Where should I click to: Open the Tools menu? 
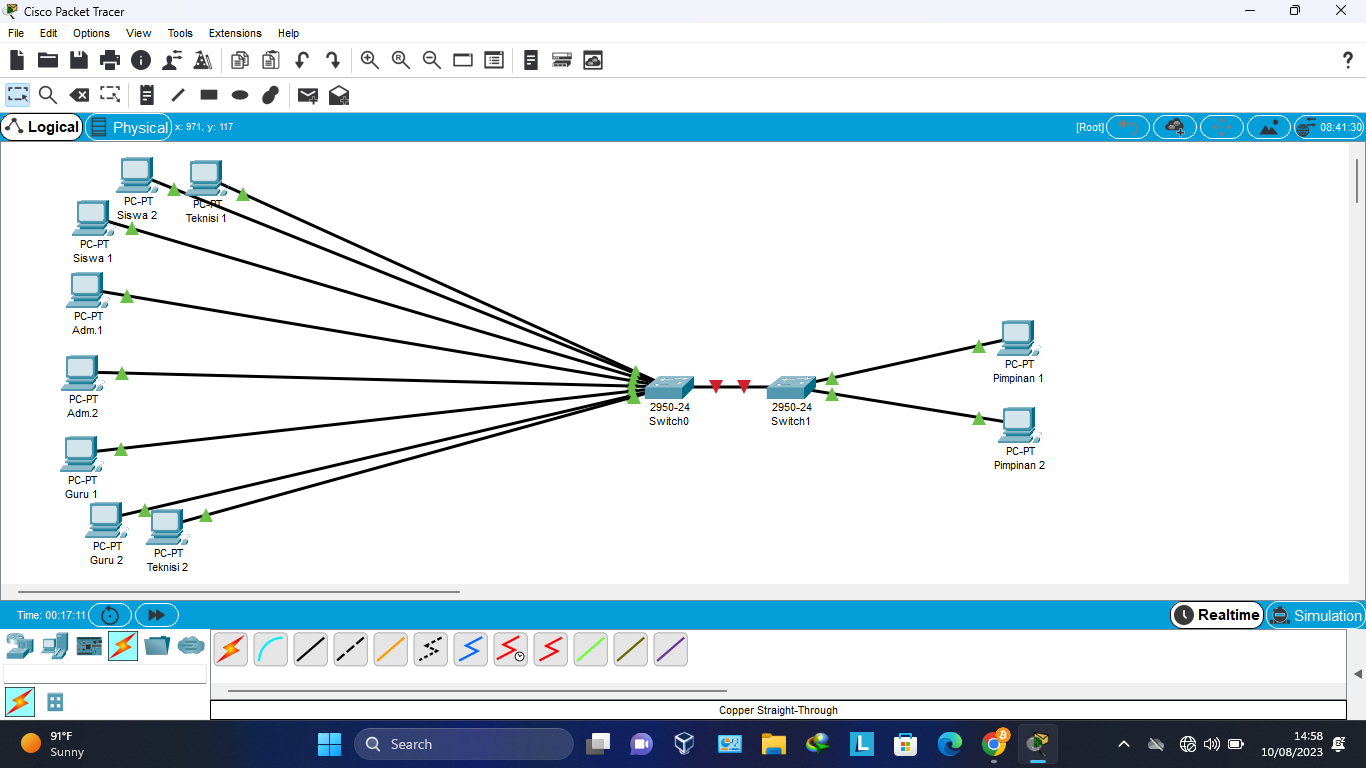tap(180, 33)
